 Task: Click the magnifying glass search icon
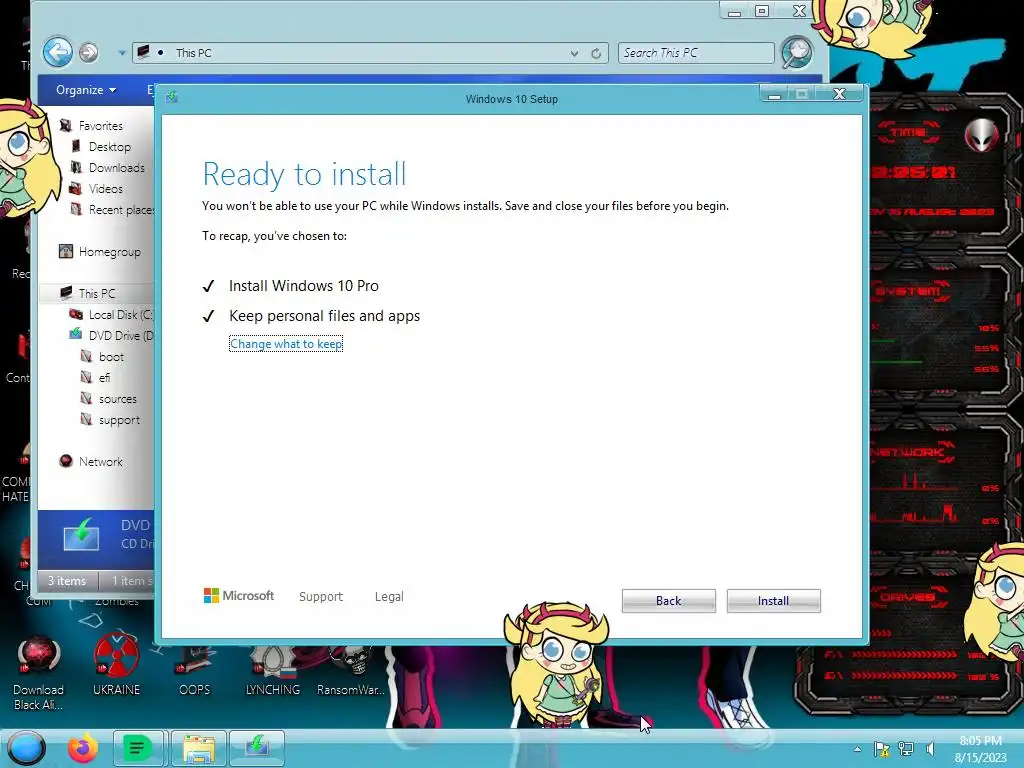(797, 52)
